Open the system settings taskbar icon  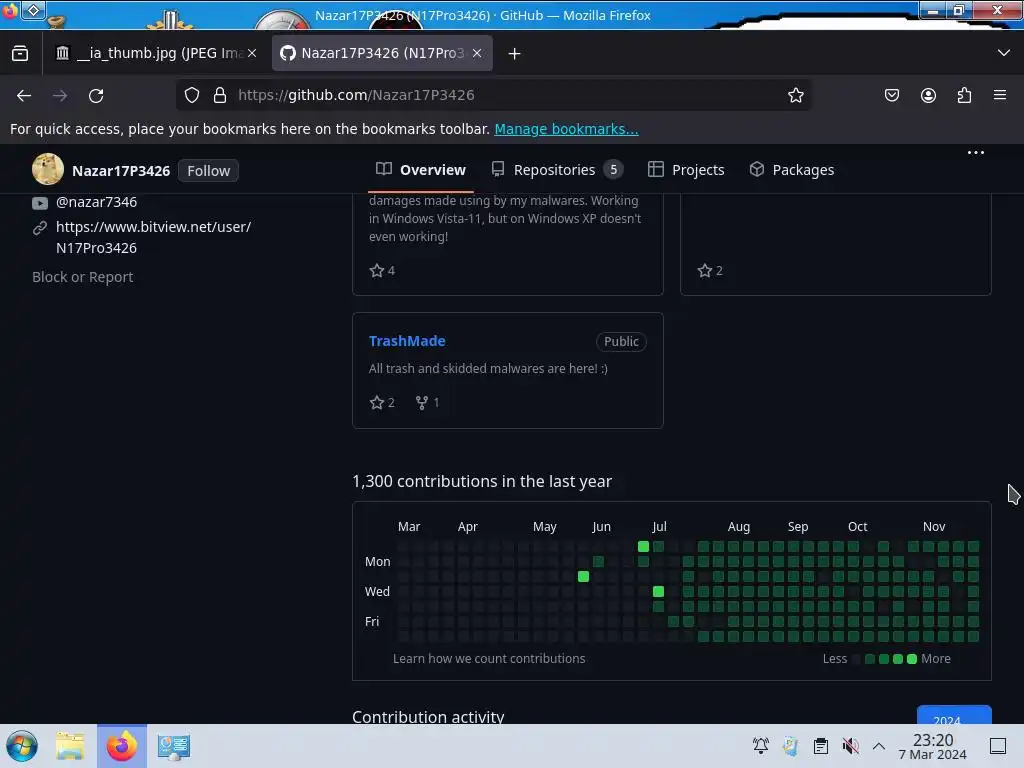point(174,746)
